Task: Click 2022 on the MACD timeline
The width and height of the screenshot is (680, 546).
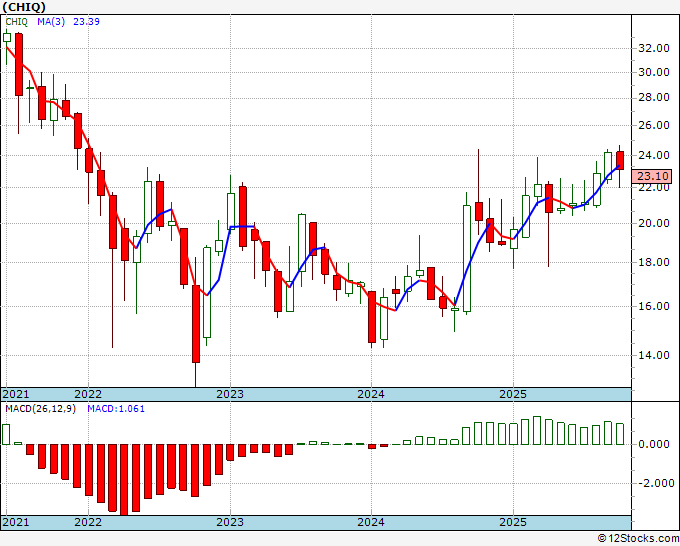Action: pyautogui.click(x=88, y=522)
